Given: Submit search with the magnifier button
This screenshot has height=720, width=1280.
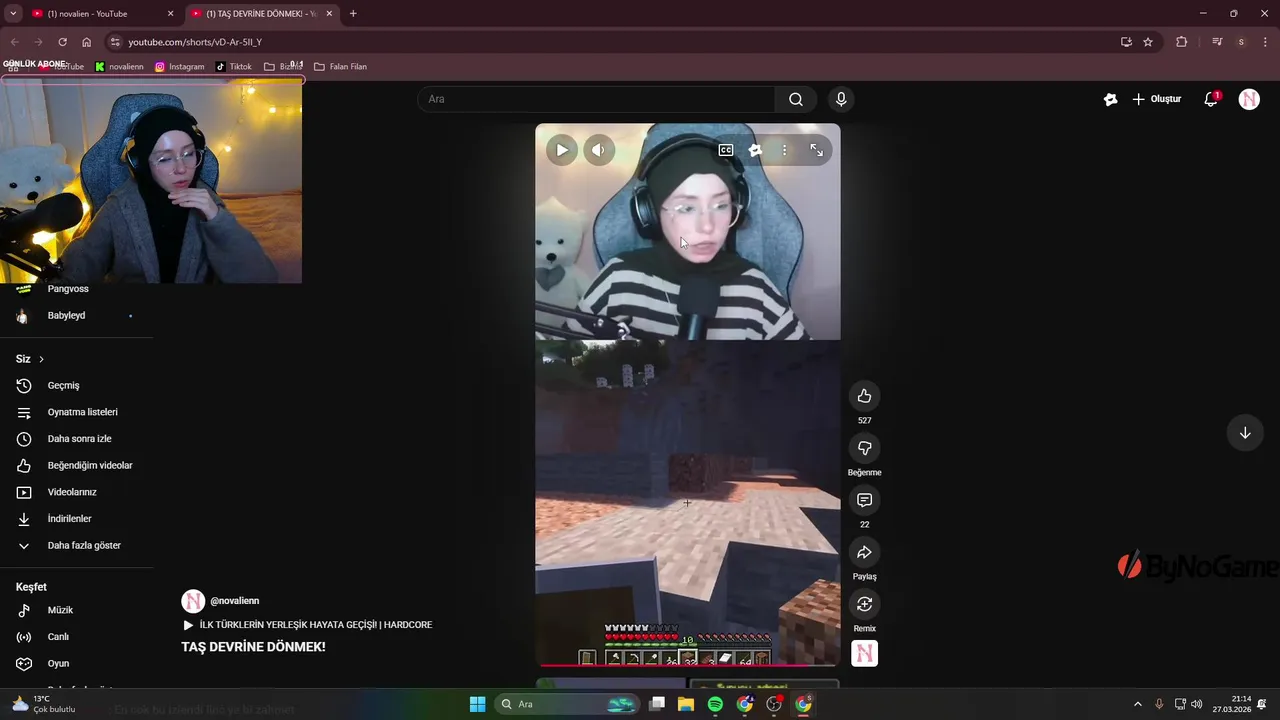Looking at the screenshot, I should point(796,99).
